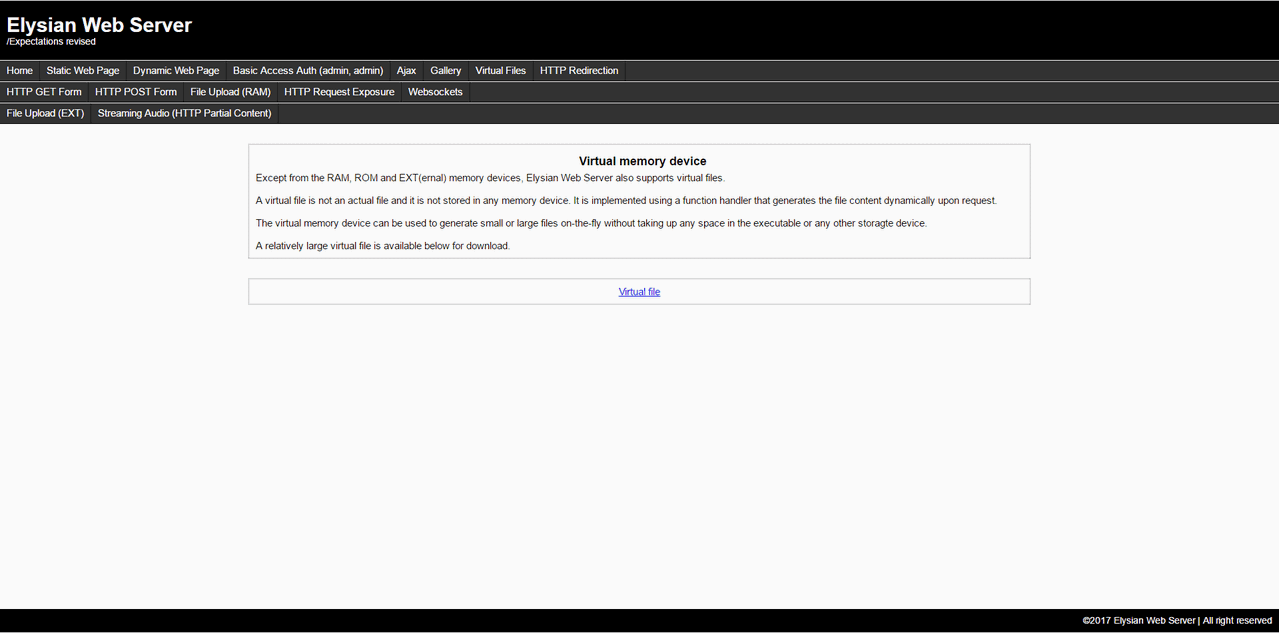Screen dimensions: 1279x633
Task: Click the ©2017 Elysian Web Server footer
Action: pos(1177,621)
